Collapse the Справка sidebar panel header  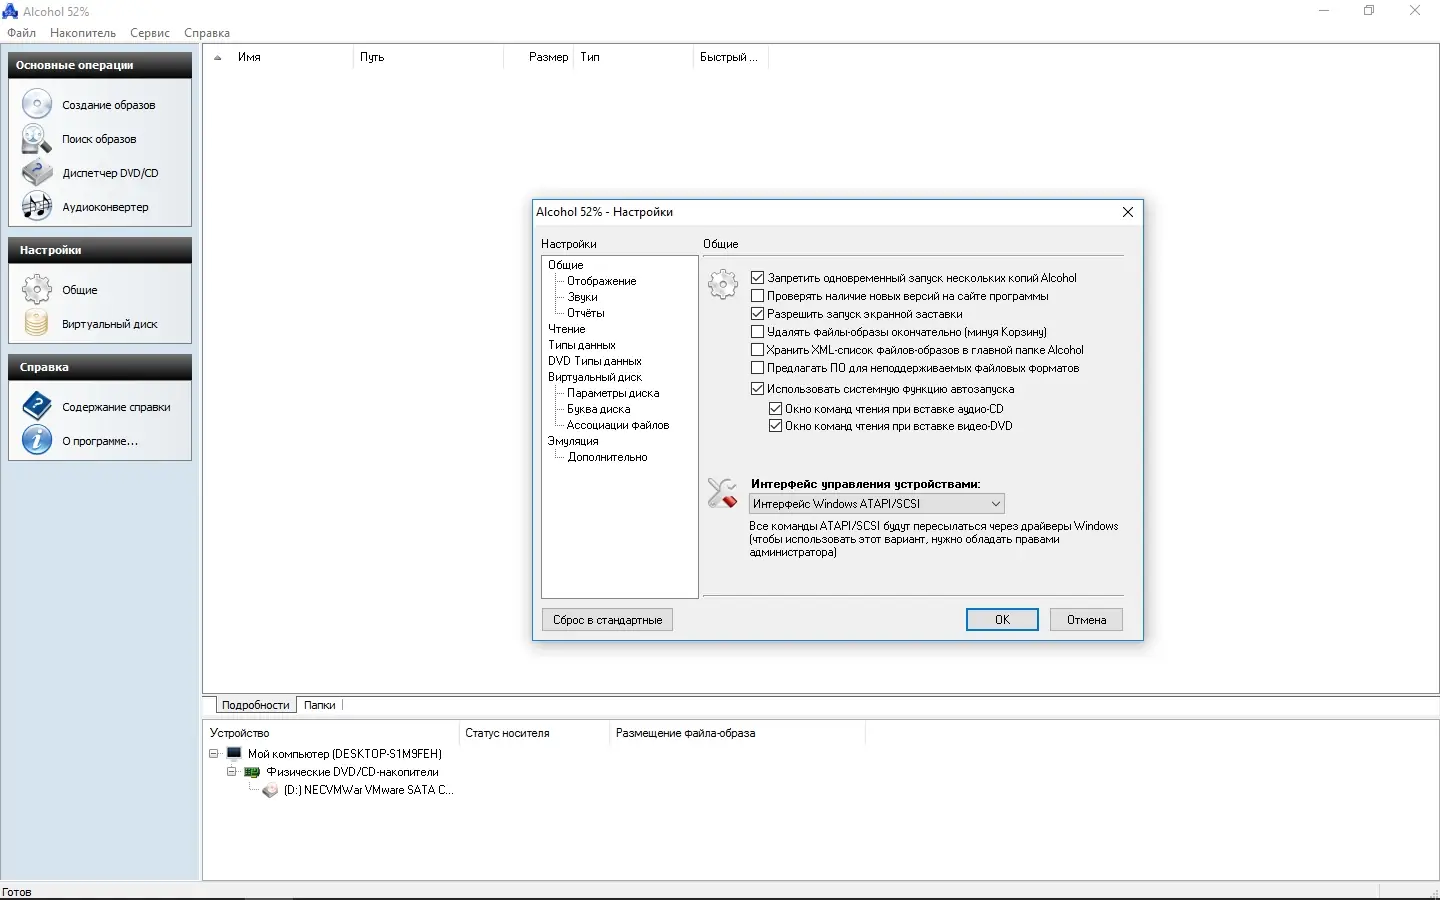(100, 367)
